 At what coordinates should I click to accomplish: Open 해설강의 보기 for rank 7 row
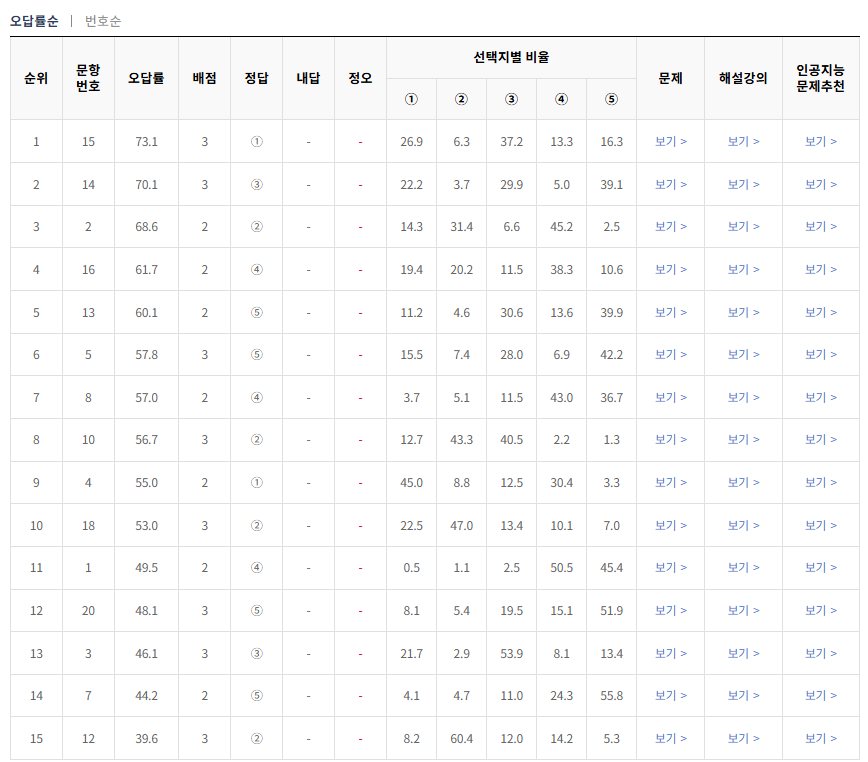tap(743, 397)
